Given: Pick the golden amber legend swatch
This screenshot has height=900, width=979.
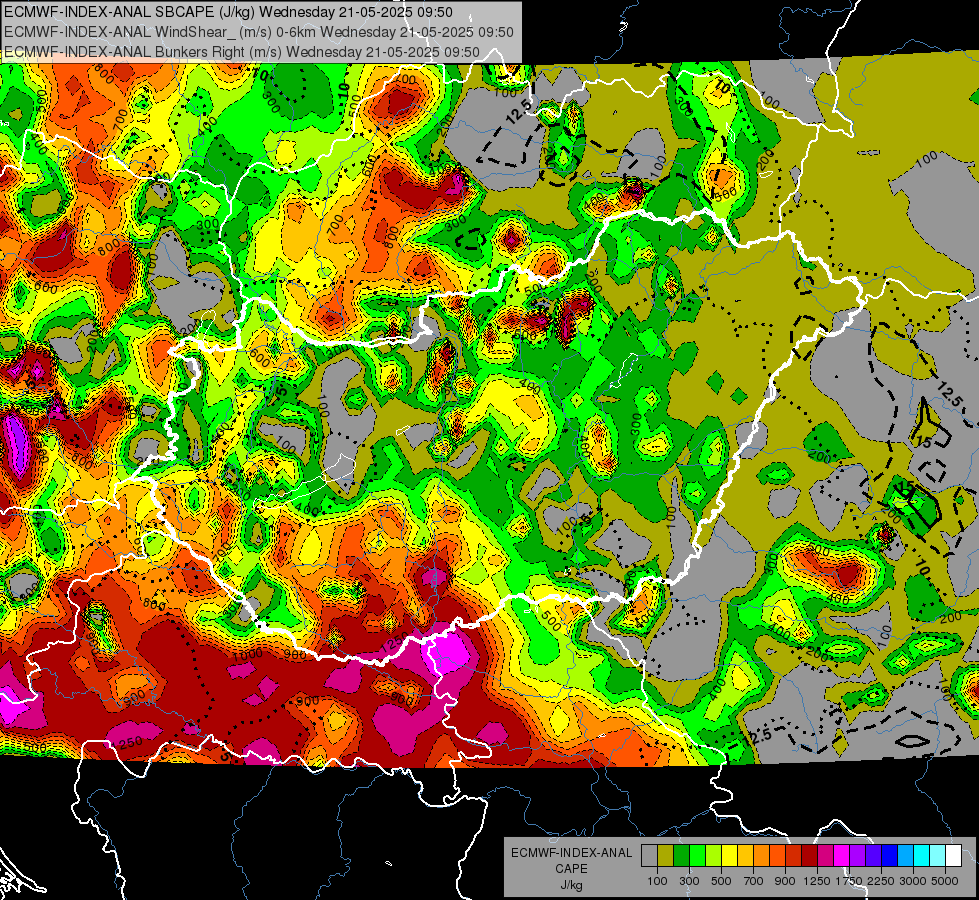Looking at the screenshot, I should (x=745, y=856).
